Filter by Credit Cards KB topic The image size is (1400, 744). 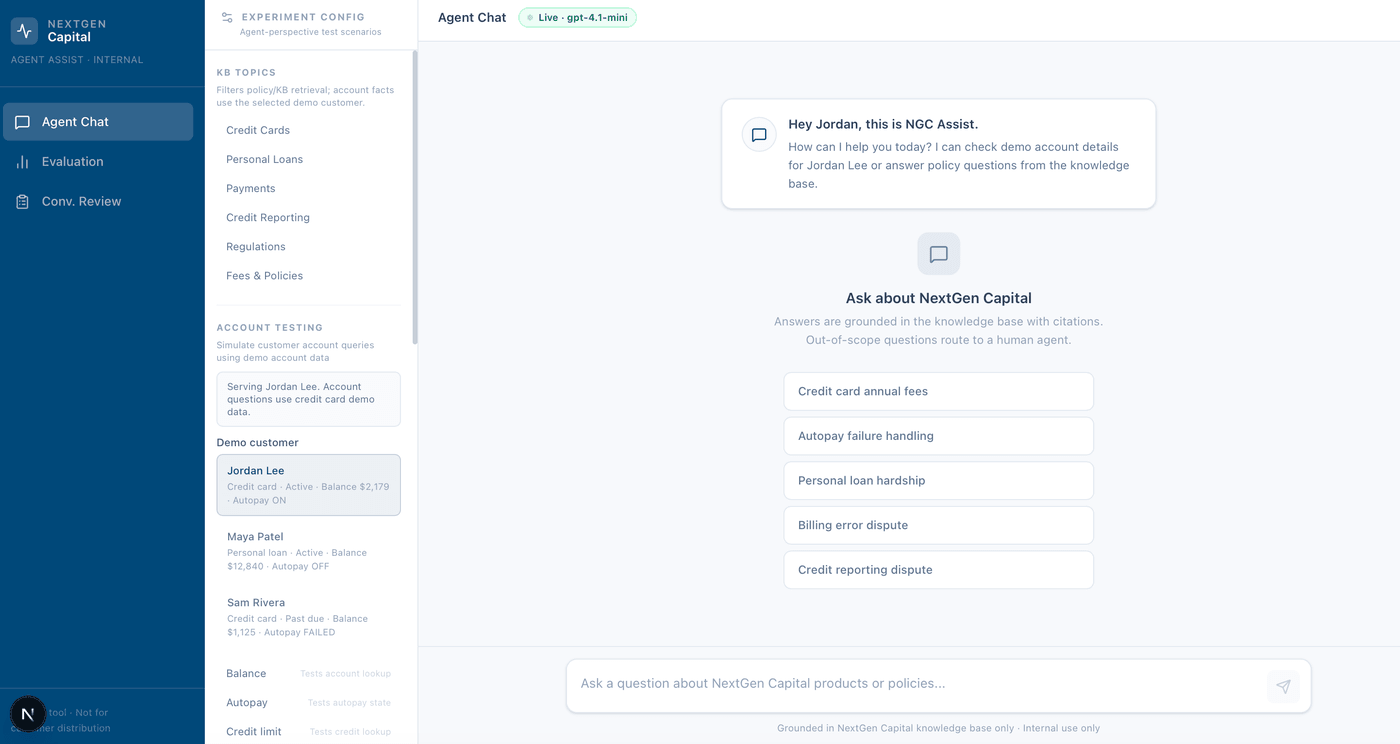click(x=308, y=130)
